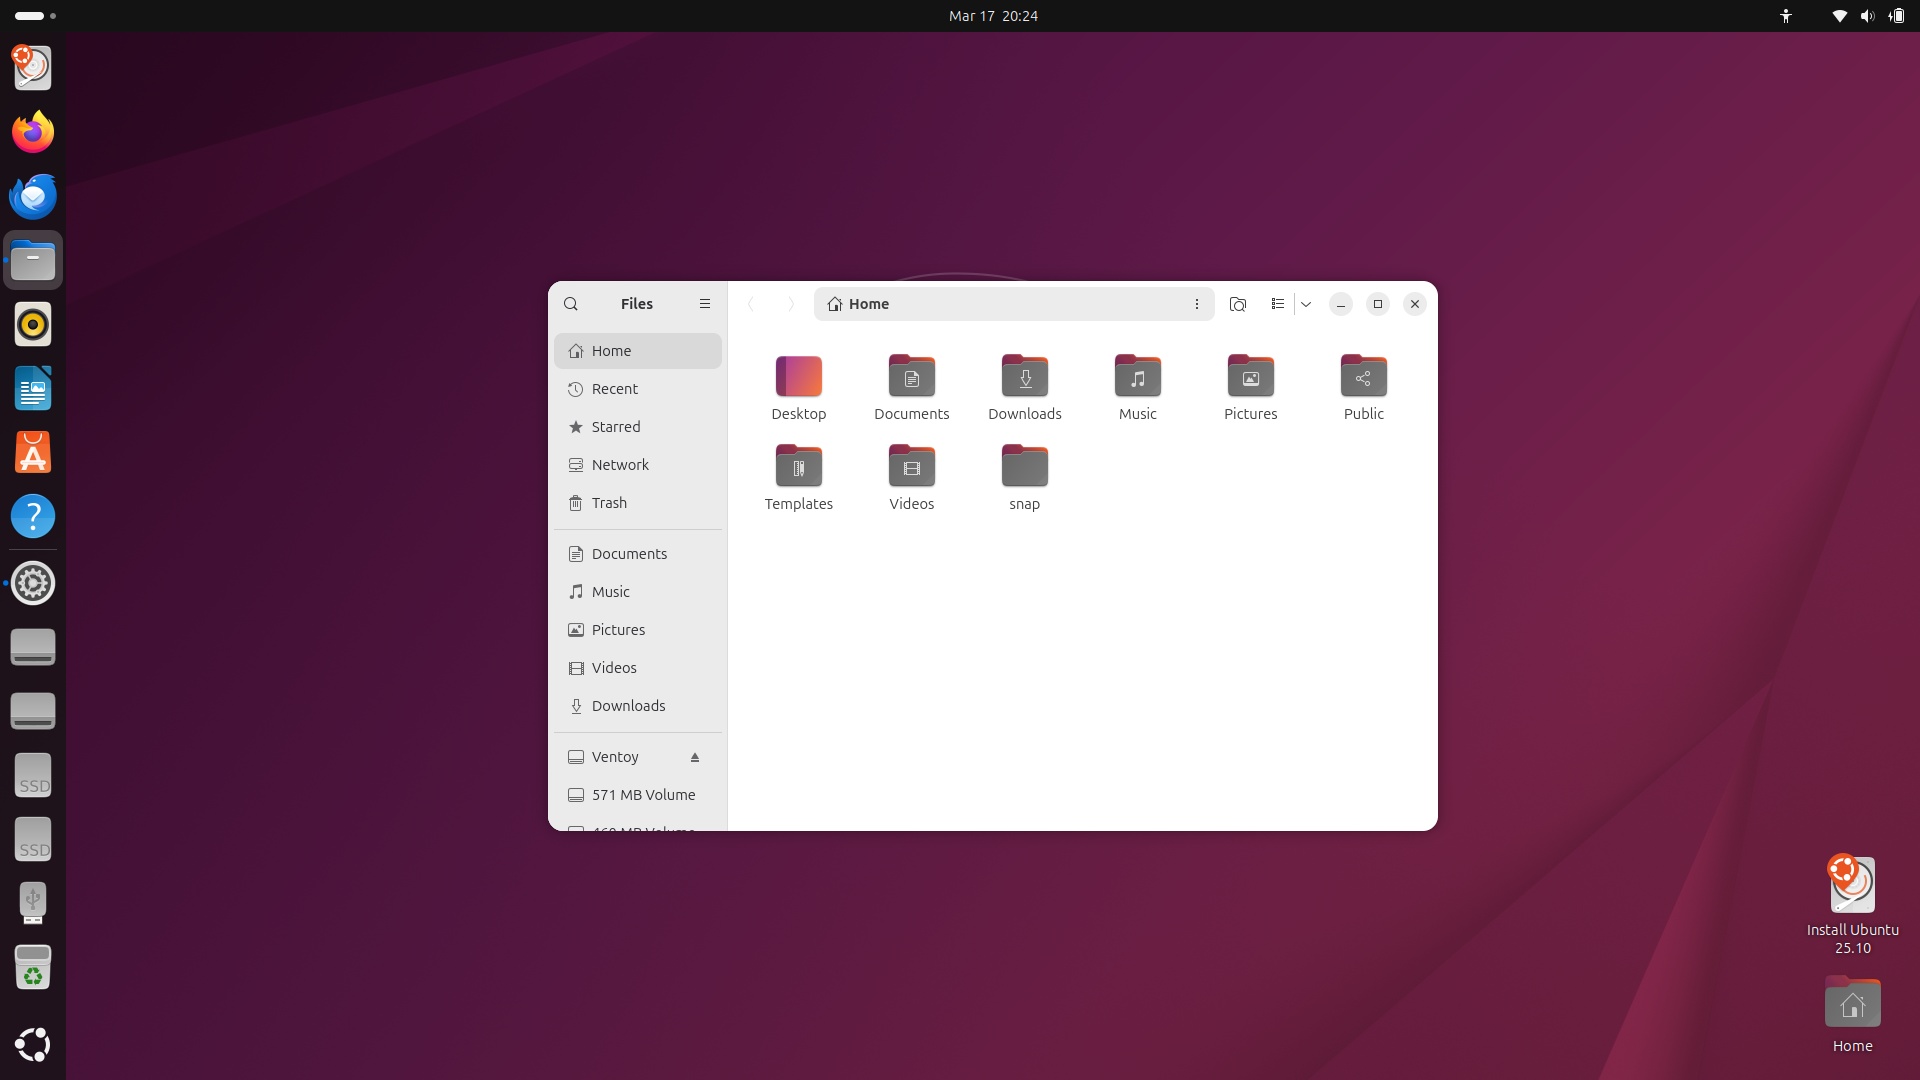
Task: Select Network in the sidebar
Action: click(619, 465)
